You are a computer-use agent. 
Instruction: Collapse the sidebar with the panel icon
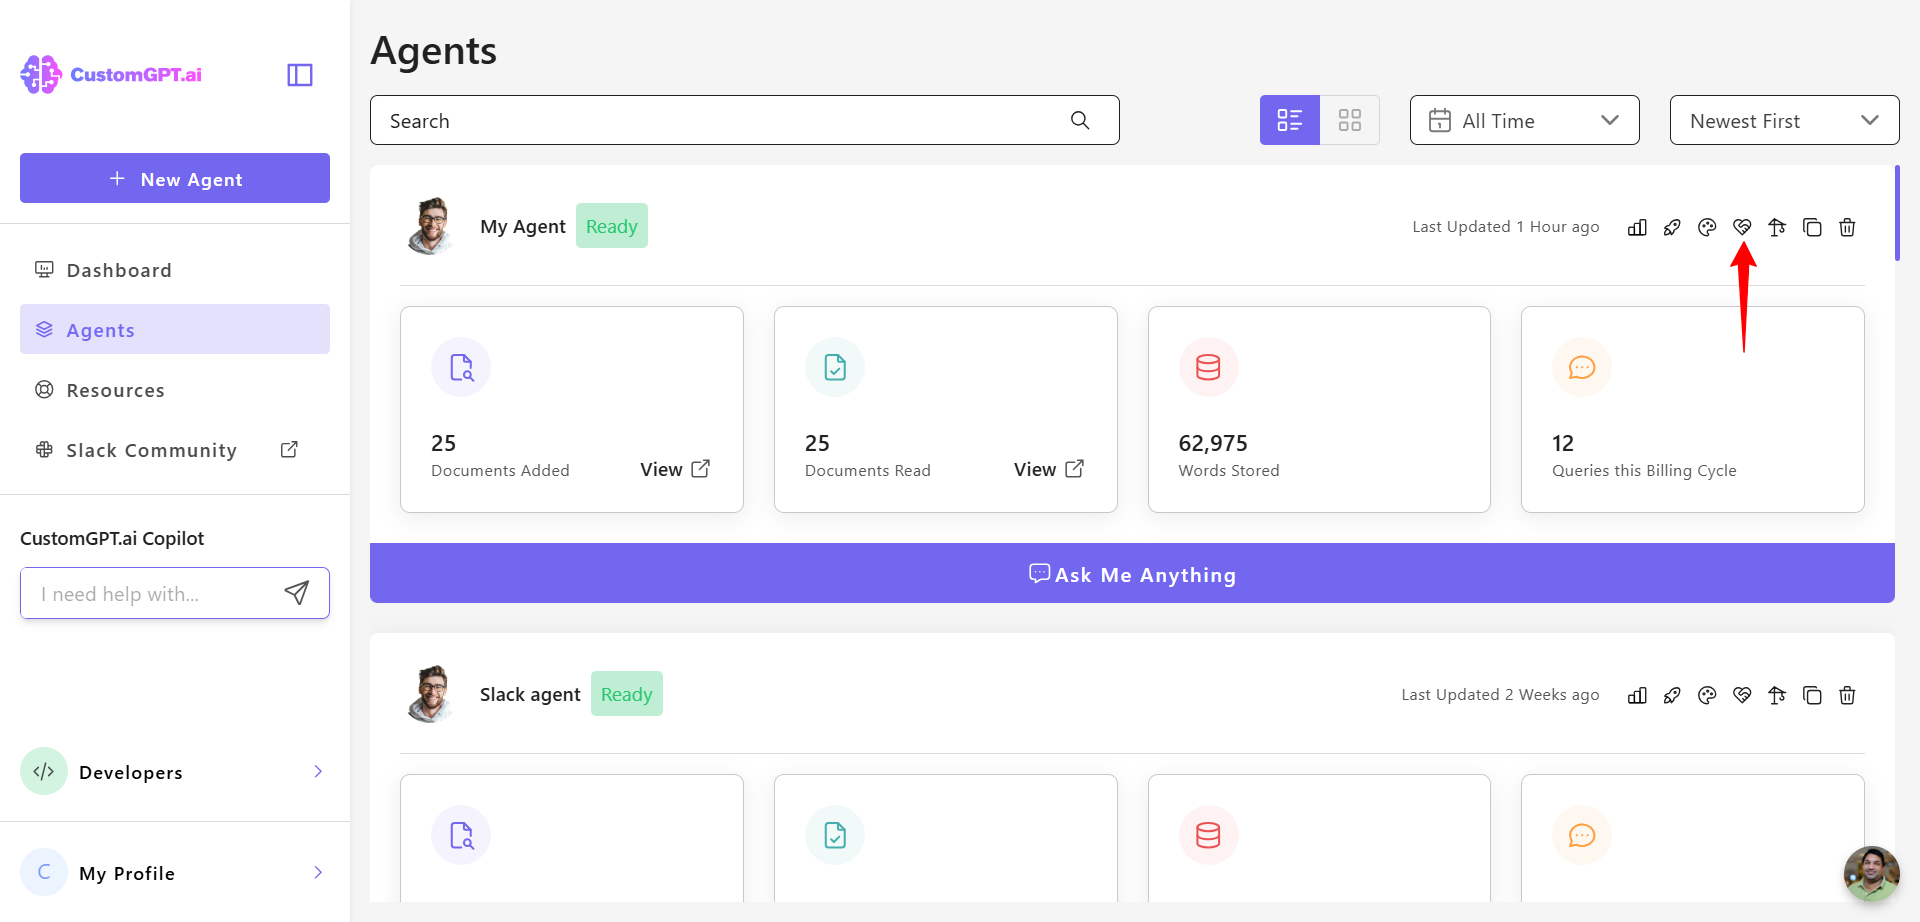tap(300, 75)
